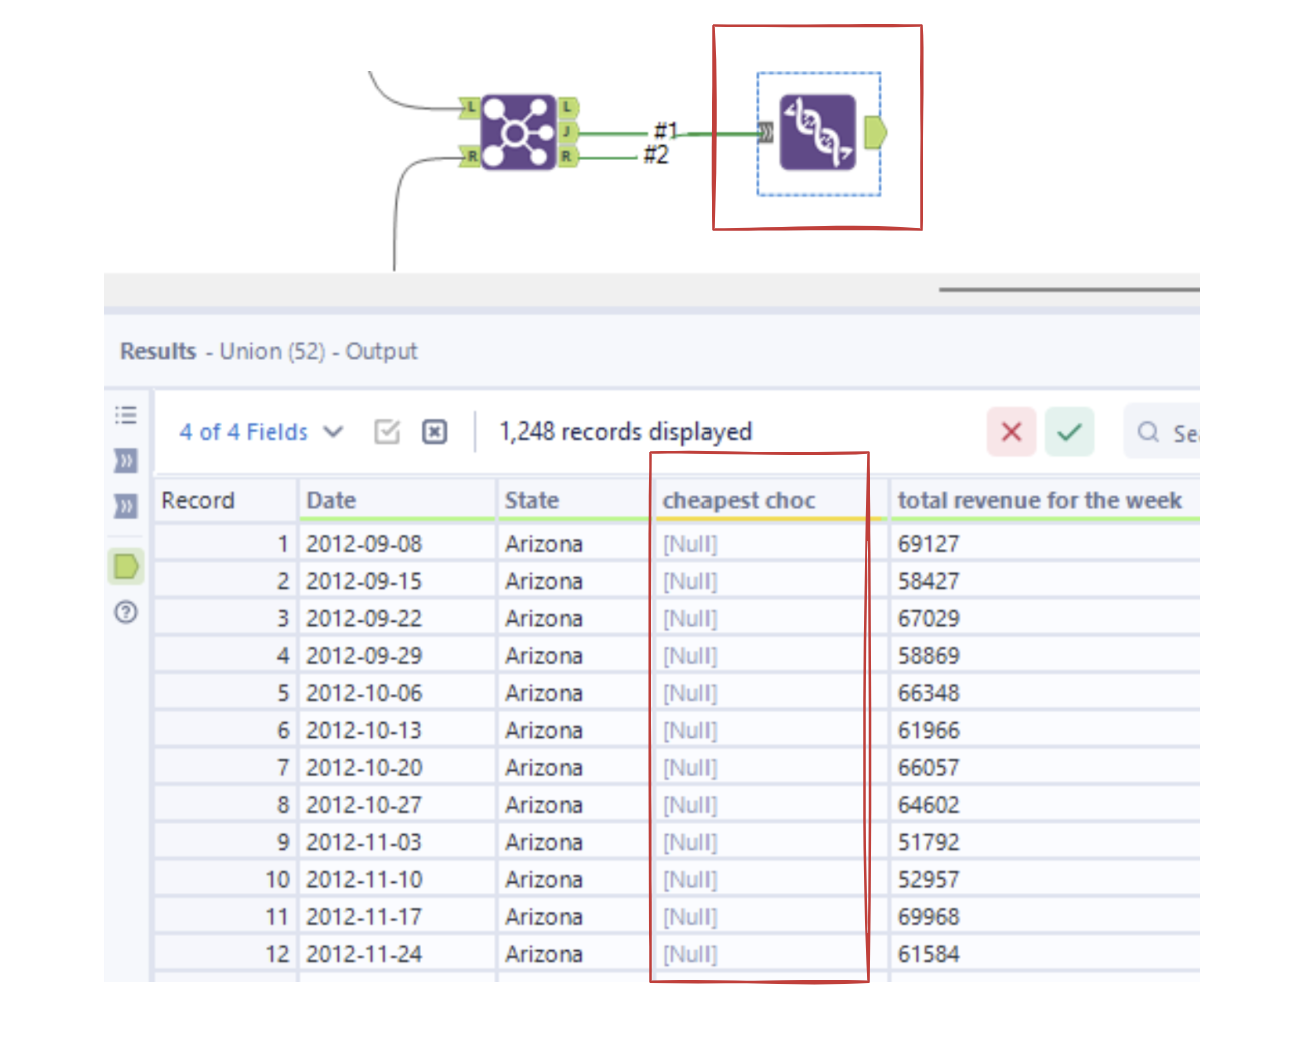Click the Union tool input anchor
The height and width of the screenshot is (1039, 1309).
767,133
